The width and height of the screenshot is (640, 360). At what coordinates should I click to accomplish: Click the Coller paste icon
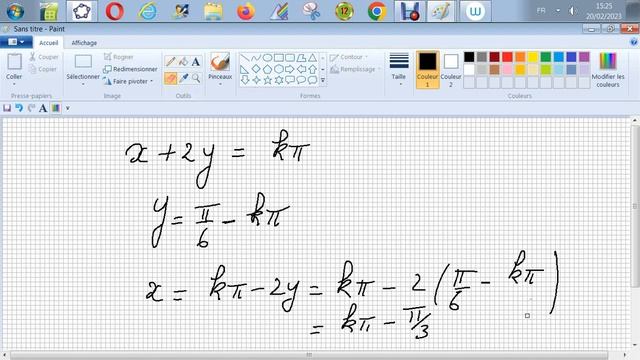click(x=14, y=62)
